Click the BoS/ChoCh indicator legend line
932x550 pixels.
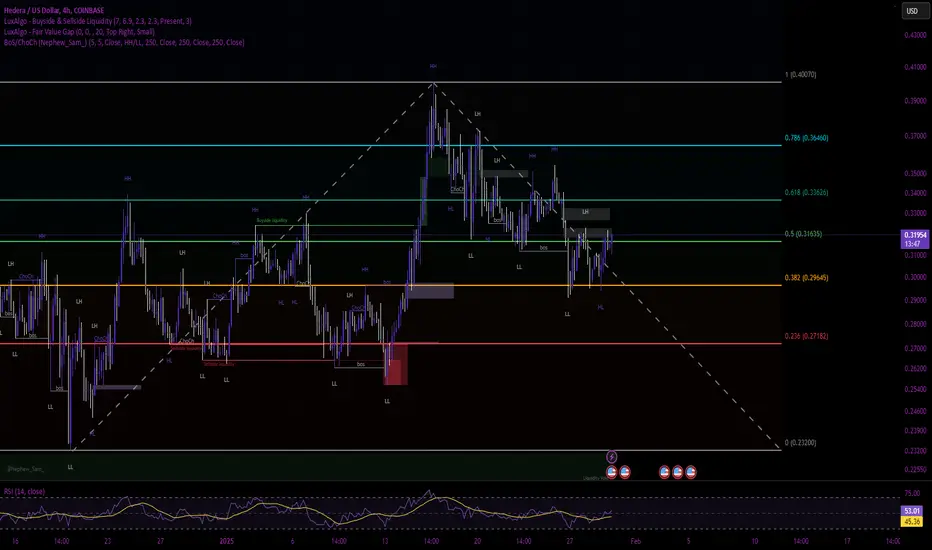(x=124, y=42)
